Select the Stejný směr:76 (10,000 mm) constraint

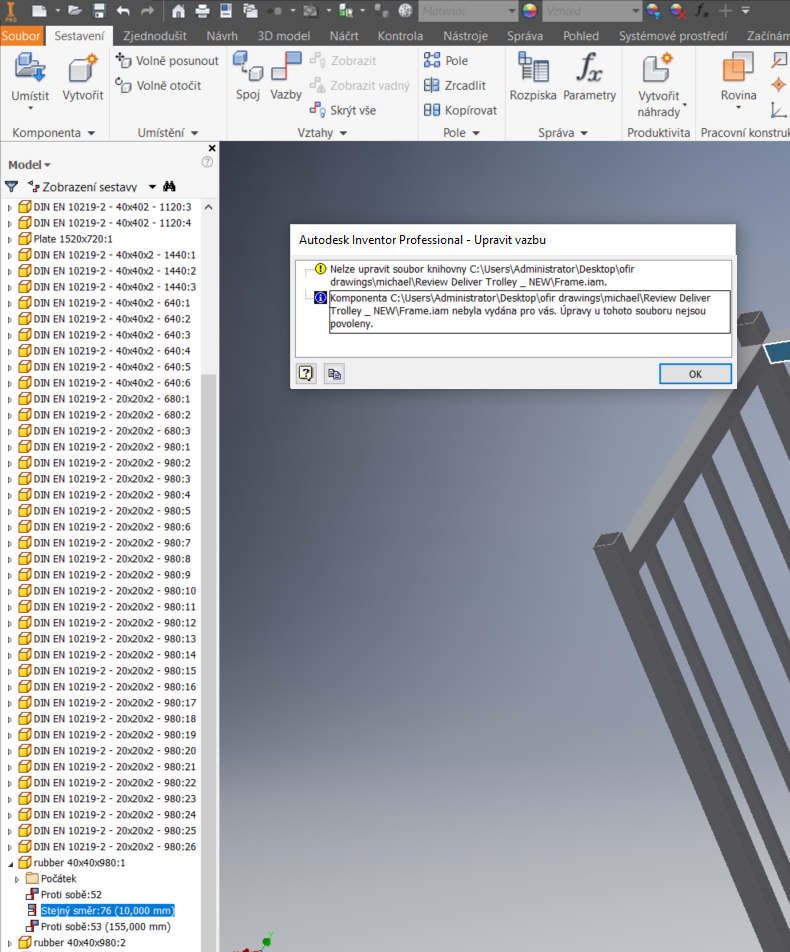[x=107, y=911]
